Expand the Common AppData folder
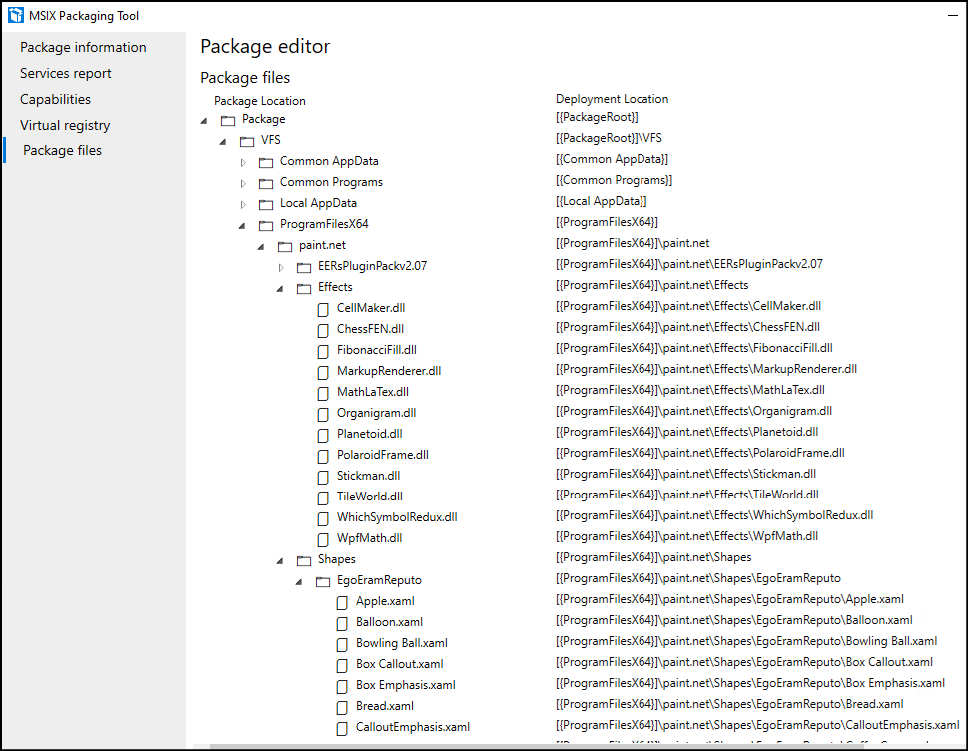Image resolution: width=968 pixels, height=751 pixels. coord(242,162)
